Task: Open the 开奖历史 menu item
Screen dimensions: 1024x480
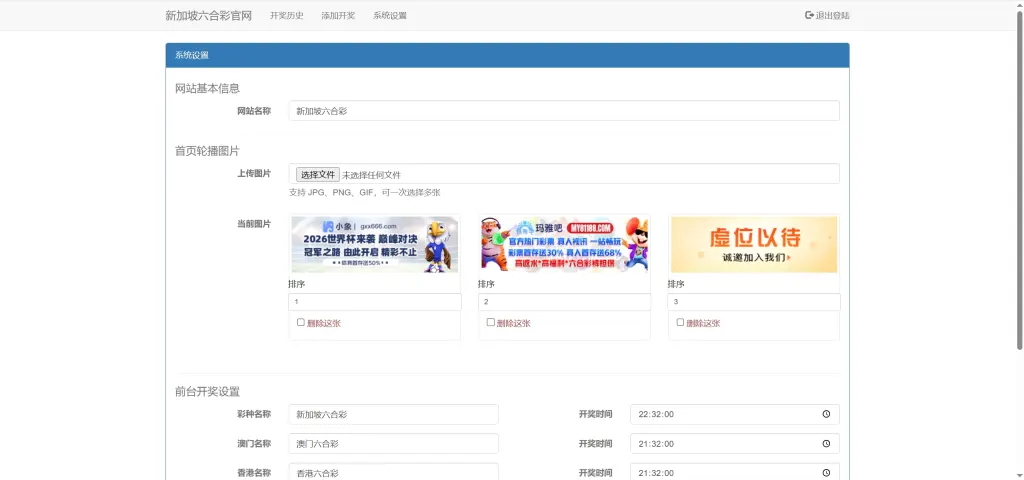Action: [287, 16]
